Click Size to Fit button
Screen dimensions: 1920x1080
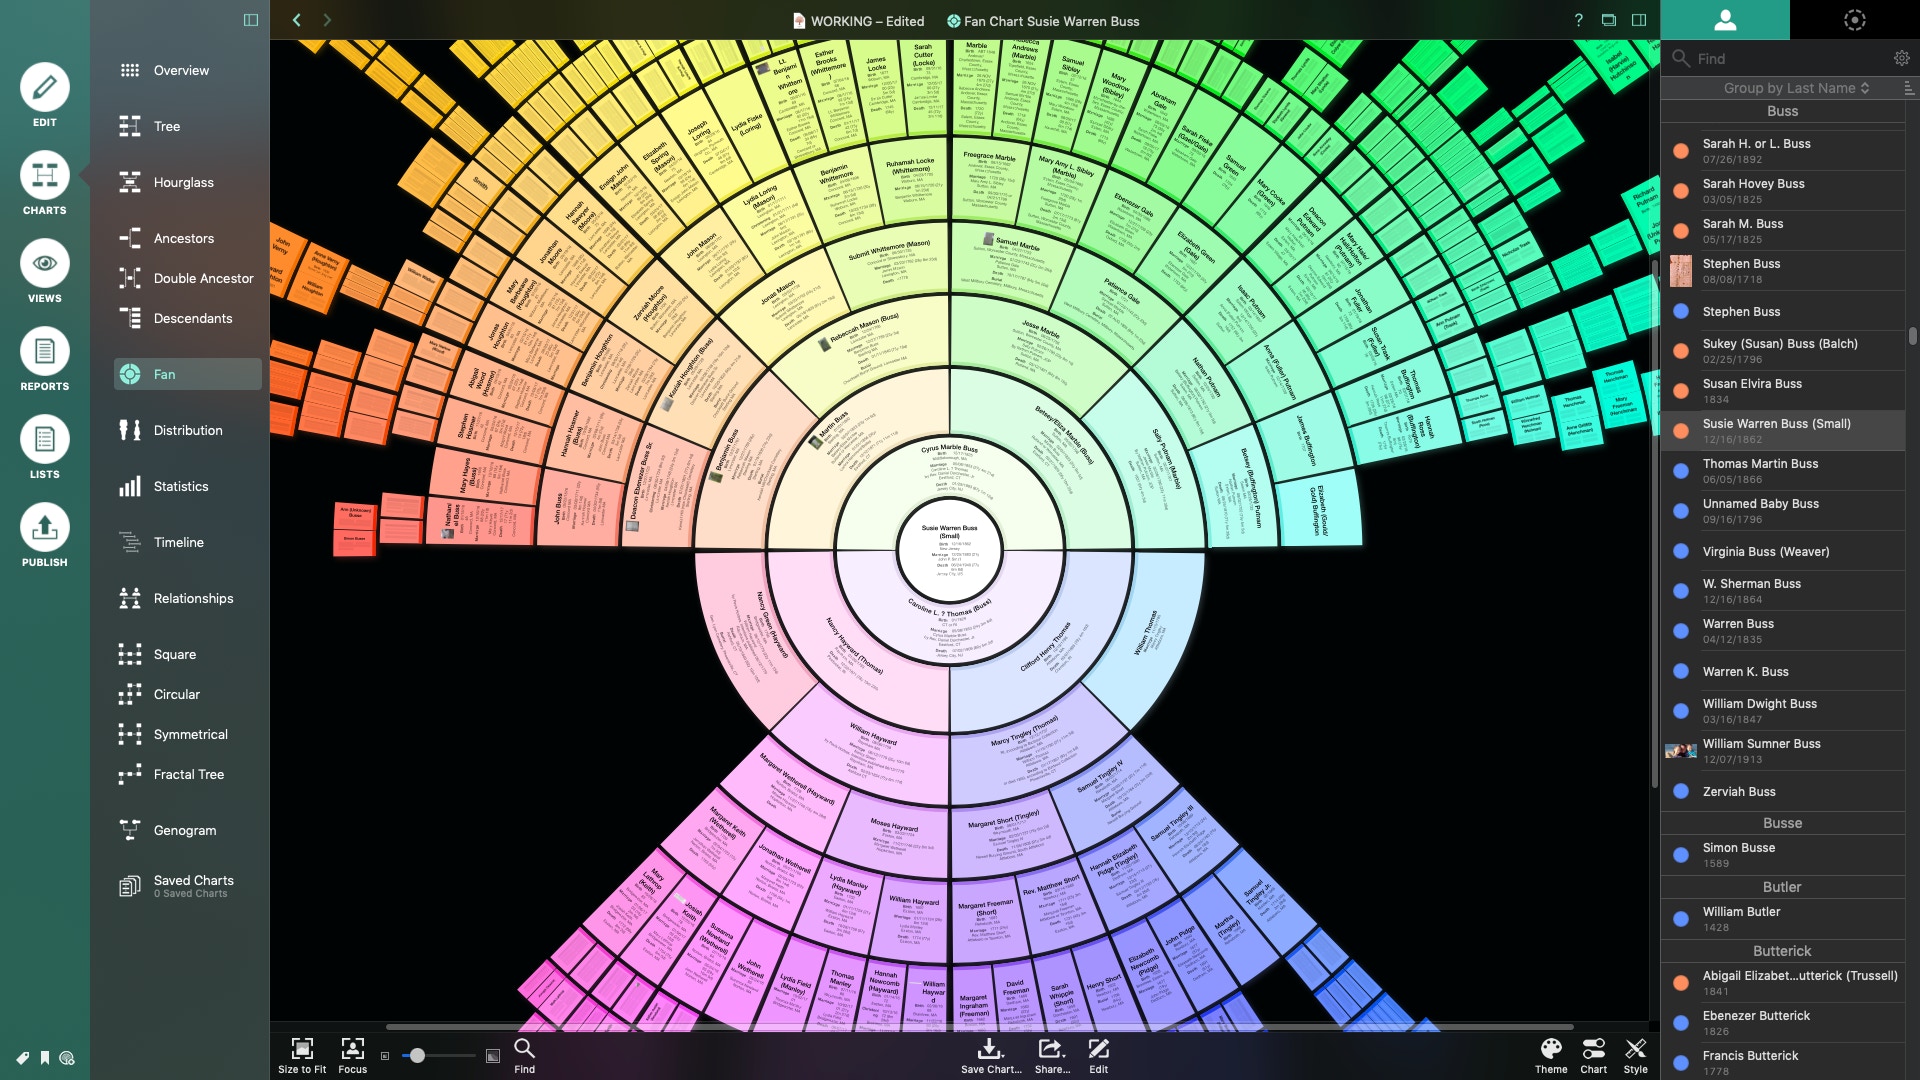(x=302, y=1055)
